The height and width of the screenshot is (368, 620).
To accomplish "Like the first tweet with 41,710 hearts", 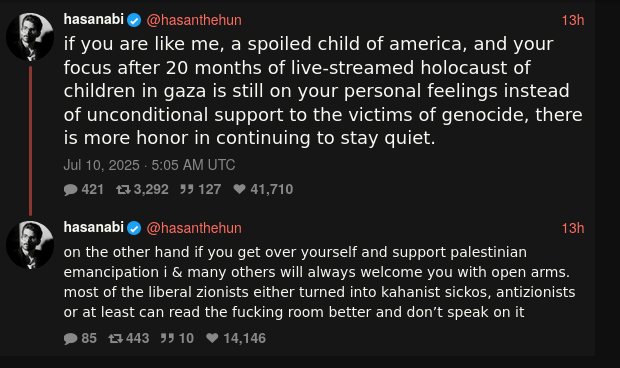I will pos(240,189).
